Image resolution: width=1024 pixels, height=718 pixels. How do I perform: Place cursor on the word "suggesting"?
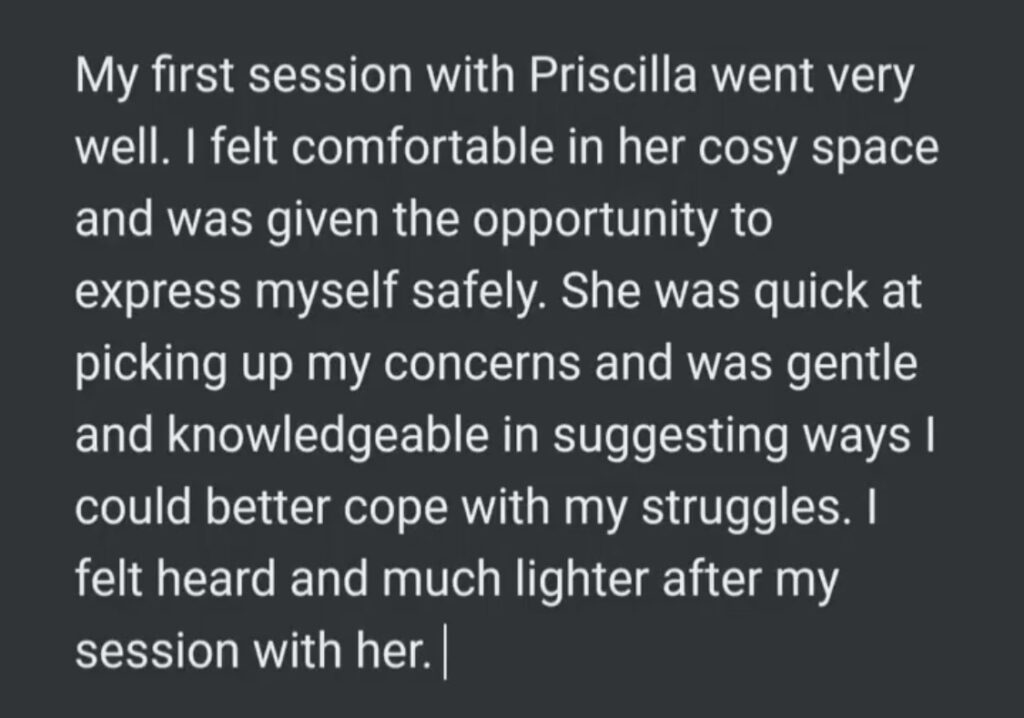coord(671,438)
